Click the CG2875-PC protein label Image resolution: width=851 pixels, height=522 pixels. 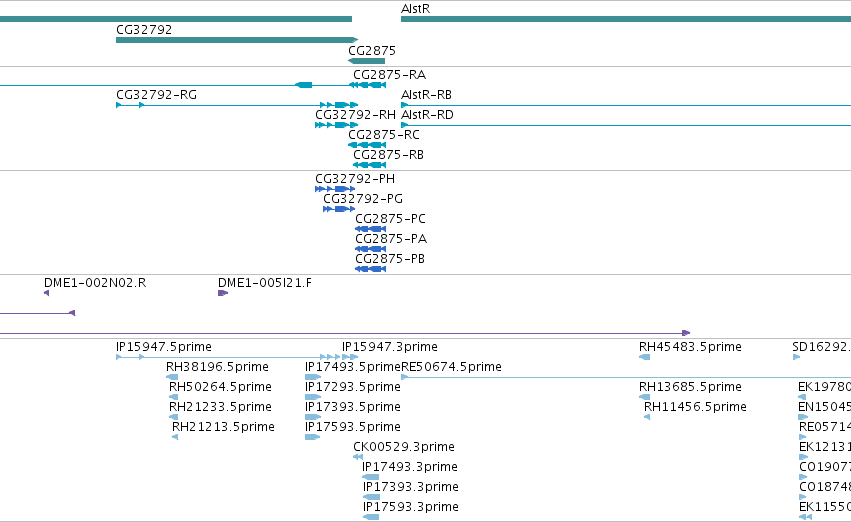[390, 219]
